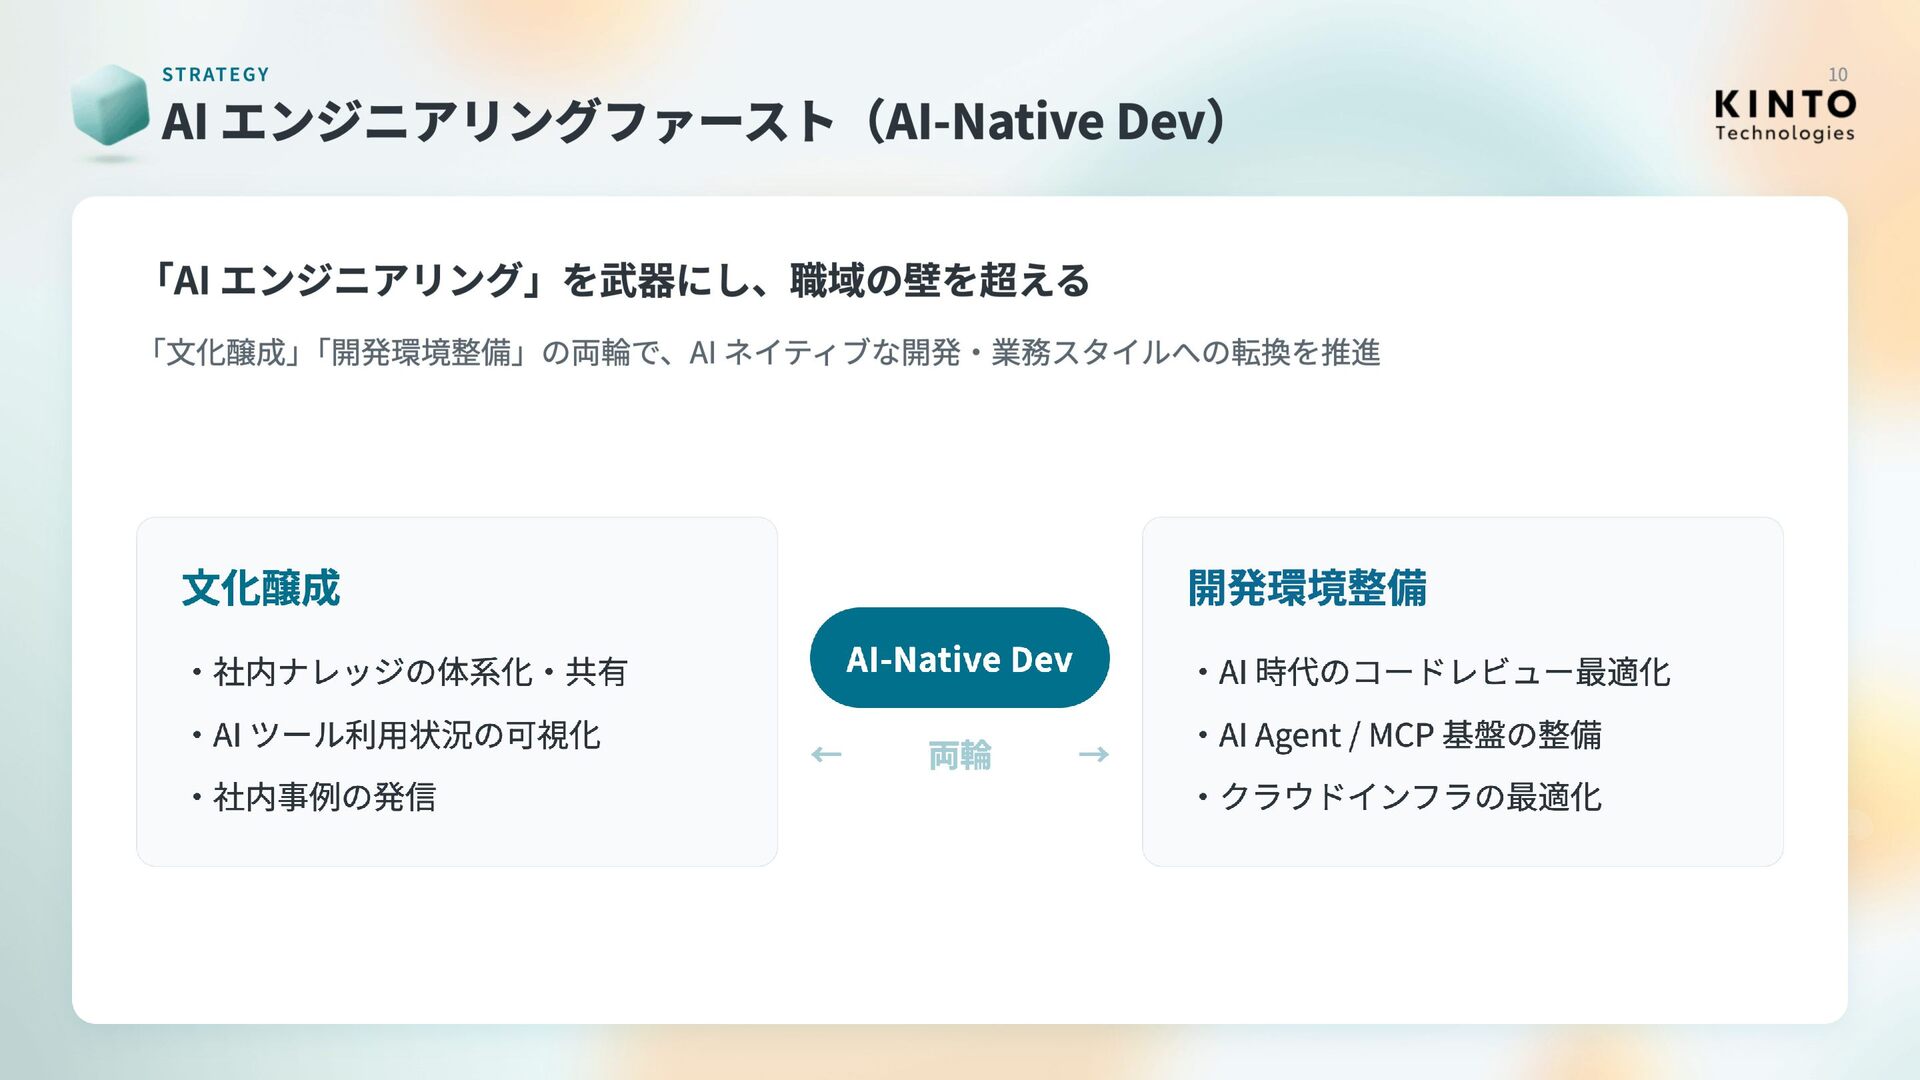The width and height of the screenshot is (1920, 1080).
Task: Click the teal cube icon beside the title
Action: coord(110,107)
